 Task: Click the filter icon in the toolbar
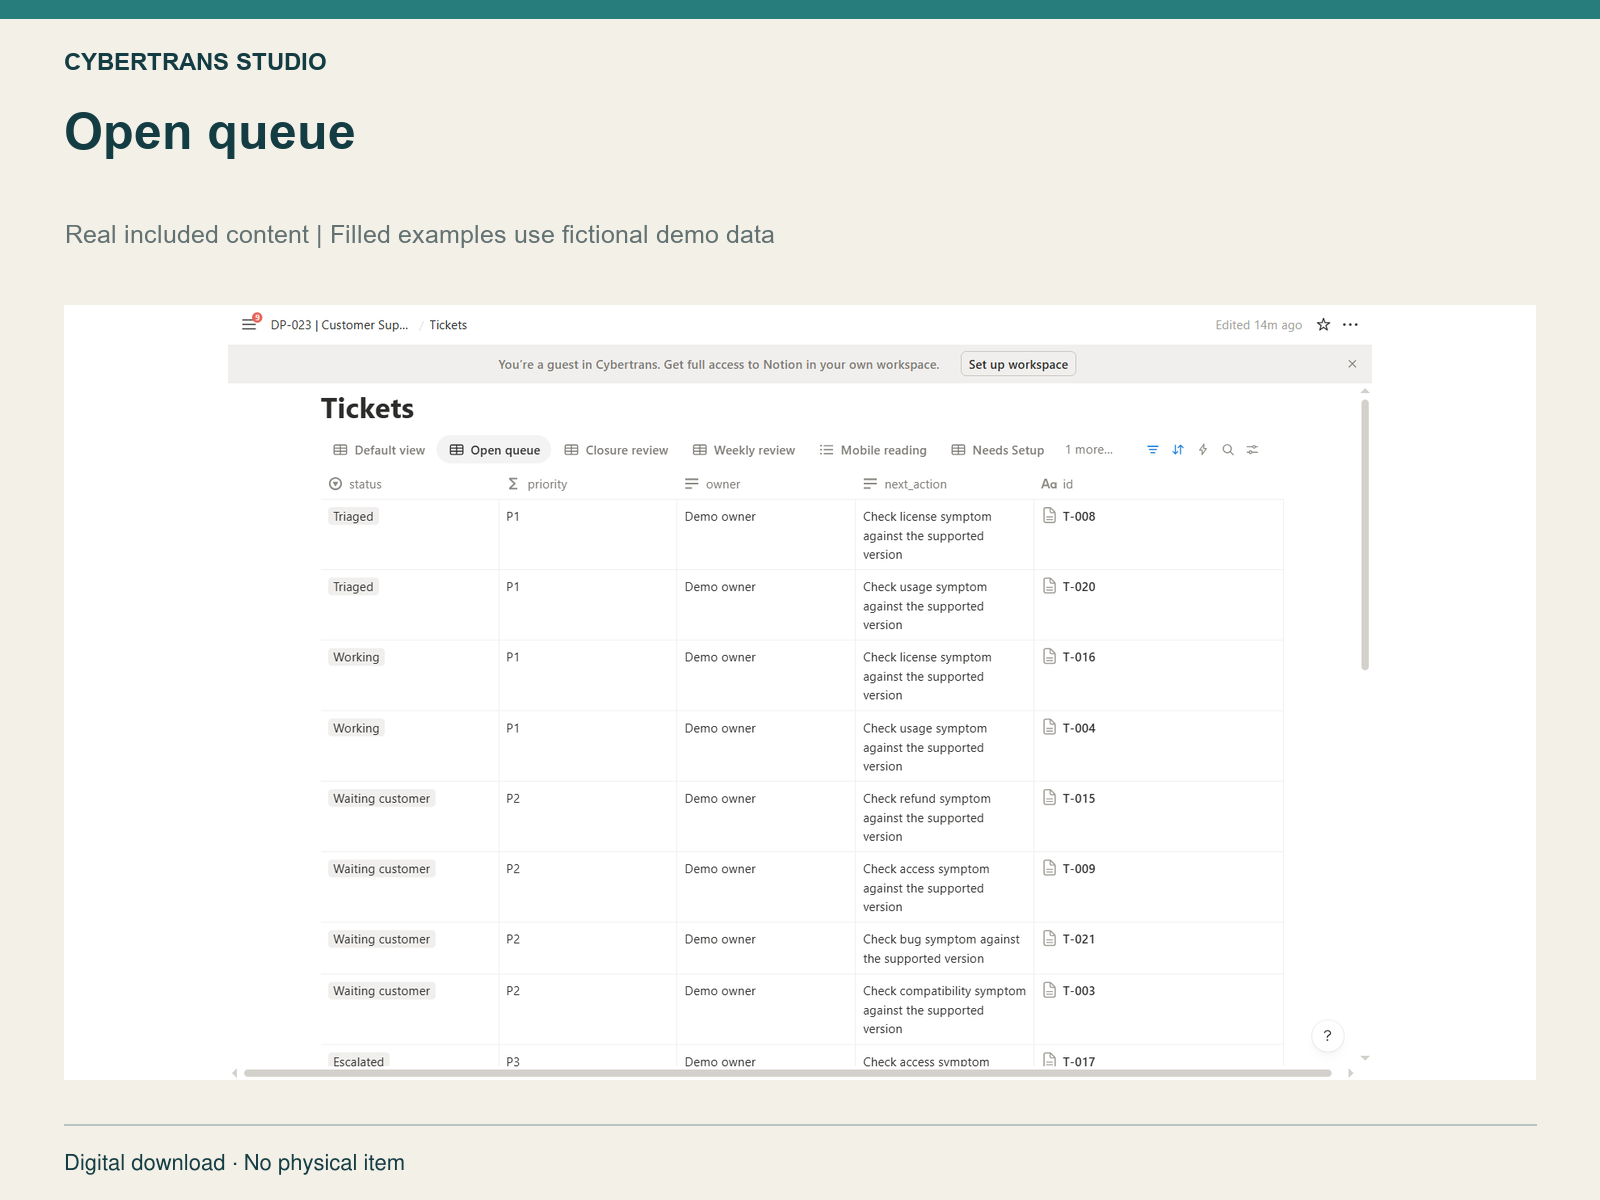click(x=1152, y=450)
